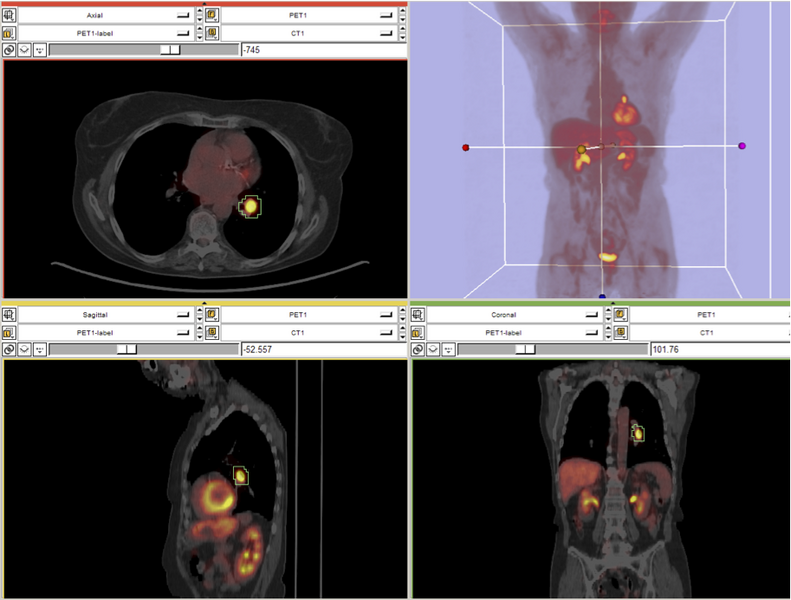Open CT1 background dropdown in Sagittal panel
Viewport: 791px width, 600px height.
point(310,333)
